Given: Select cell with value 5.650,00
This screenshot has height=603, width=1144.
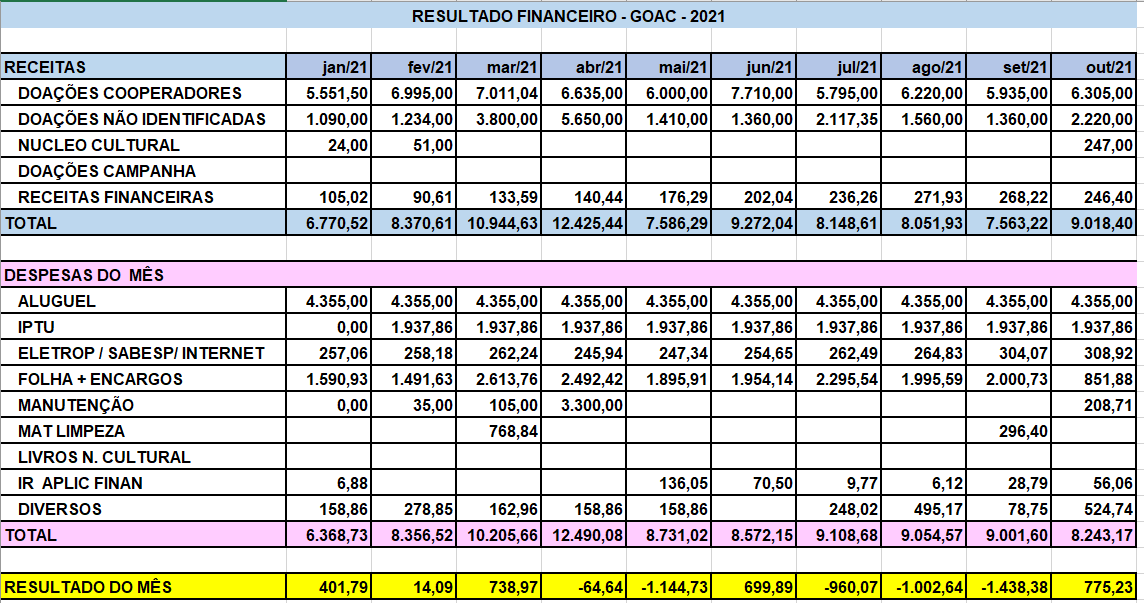Looking at the screenshot, I should tap(584, 119).
